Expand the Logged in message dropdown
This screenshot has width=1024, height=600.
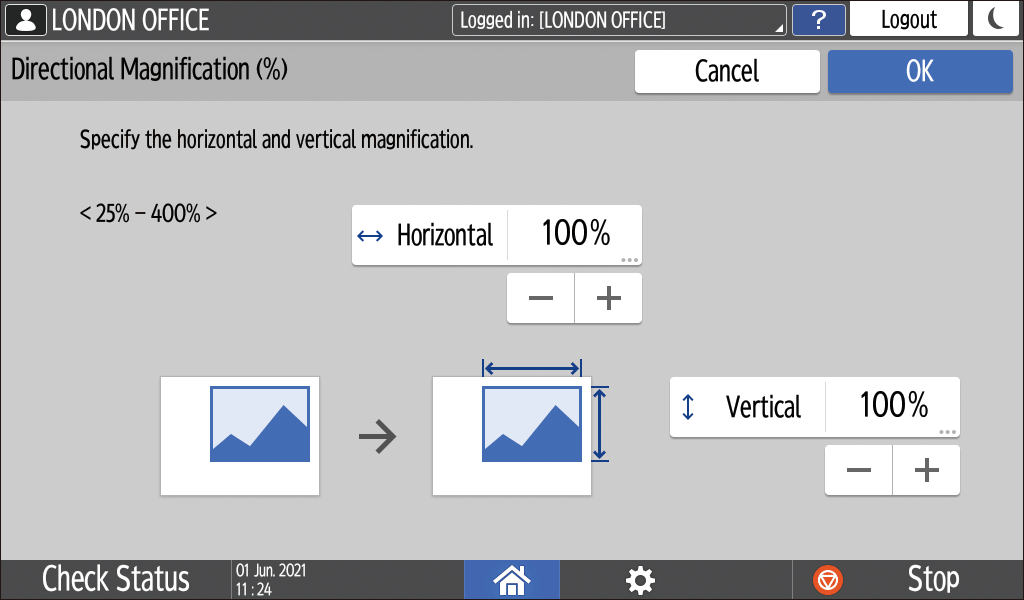point(619,20)
